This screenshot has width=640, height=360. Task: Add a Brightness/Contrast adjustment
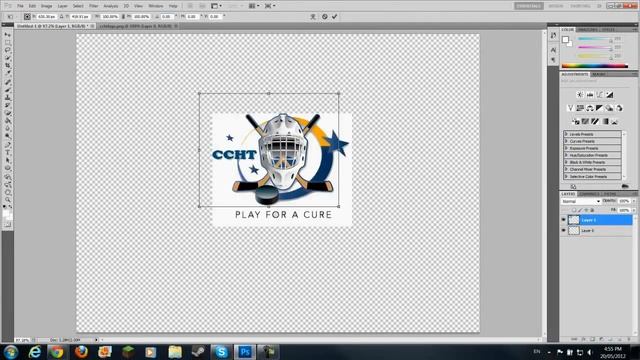click(580, 95)
